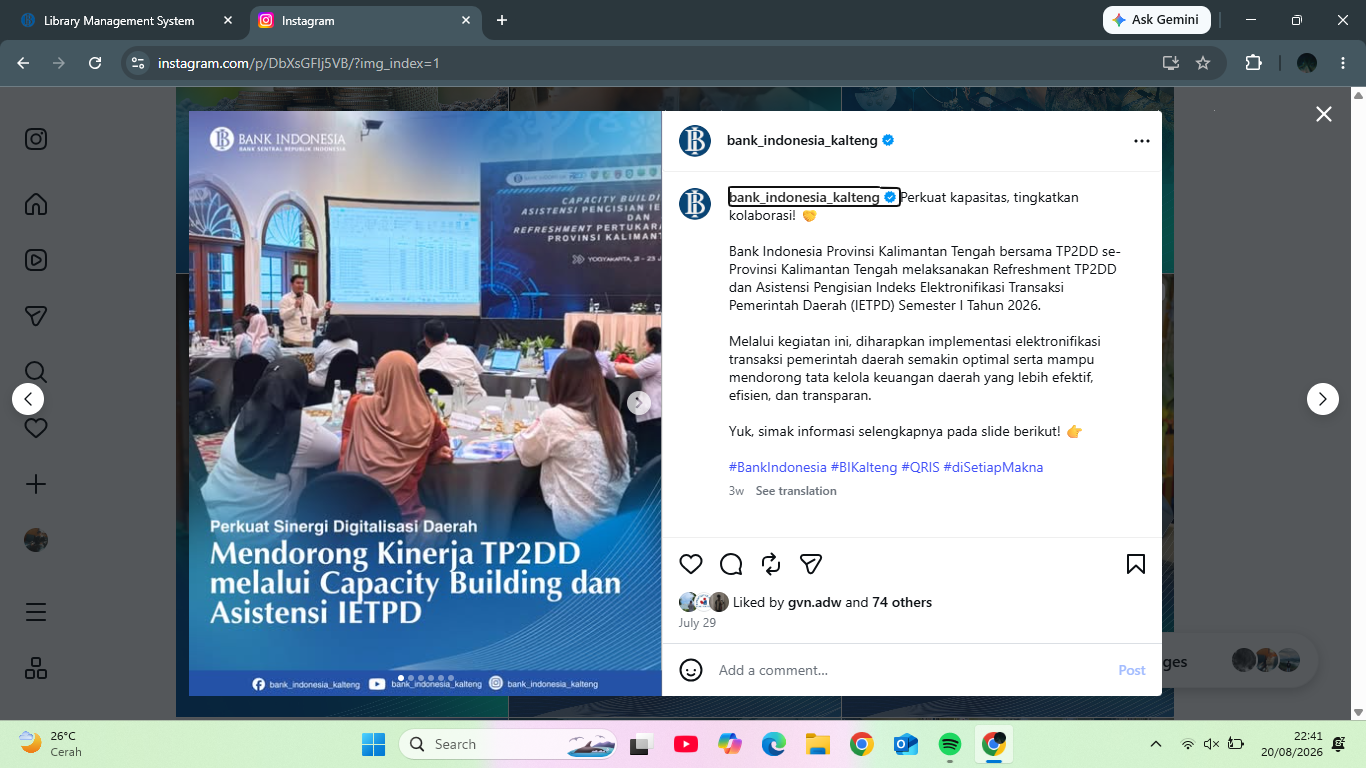1366x768 pixels.
Task: Open the Chrome Extensions puzzle icon
Action: [x=1253, y=63]
